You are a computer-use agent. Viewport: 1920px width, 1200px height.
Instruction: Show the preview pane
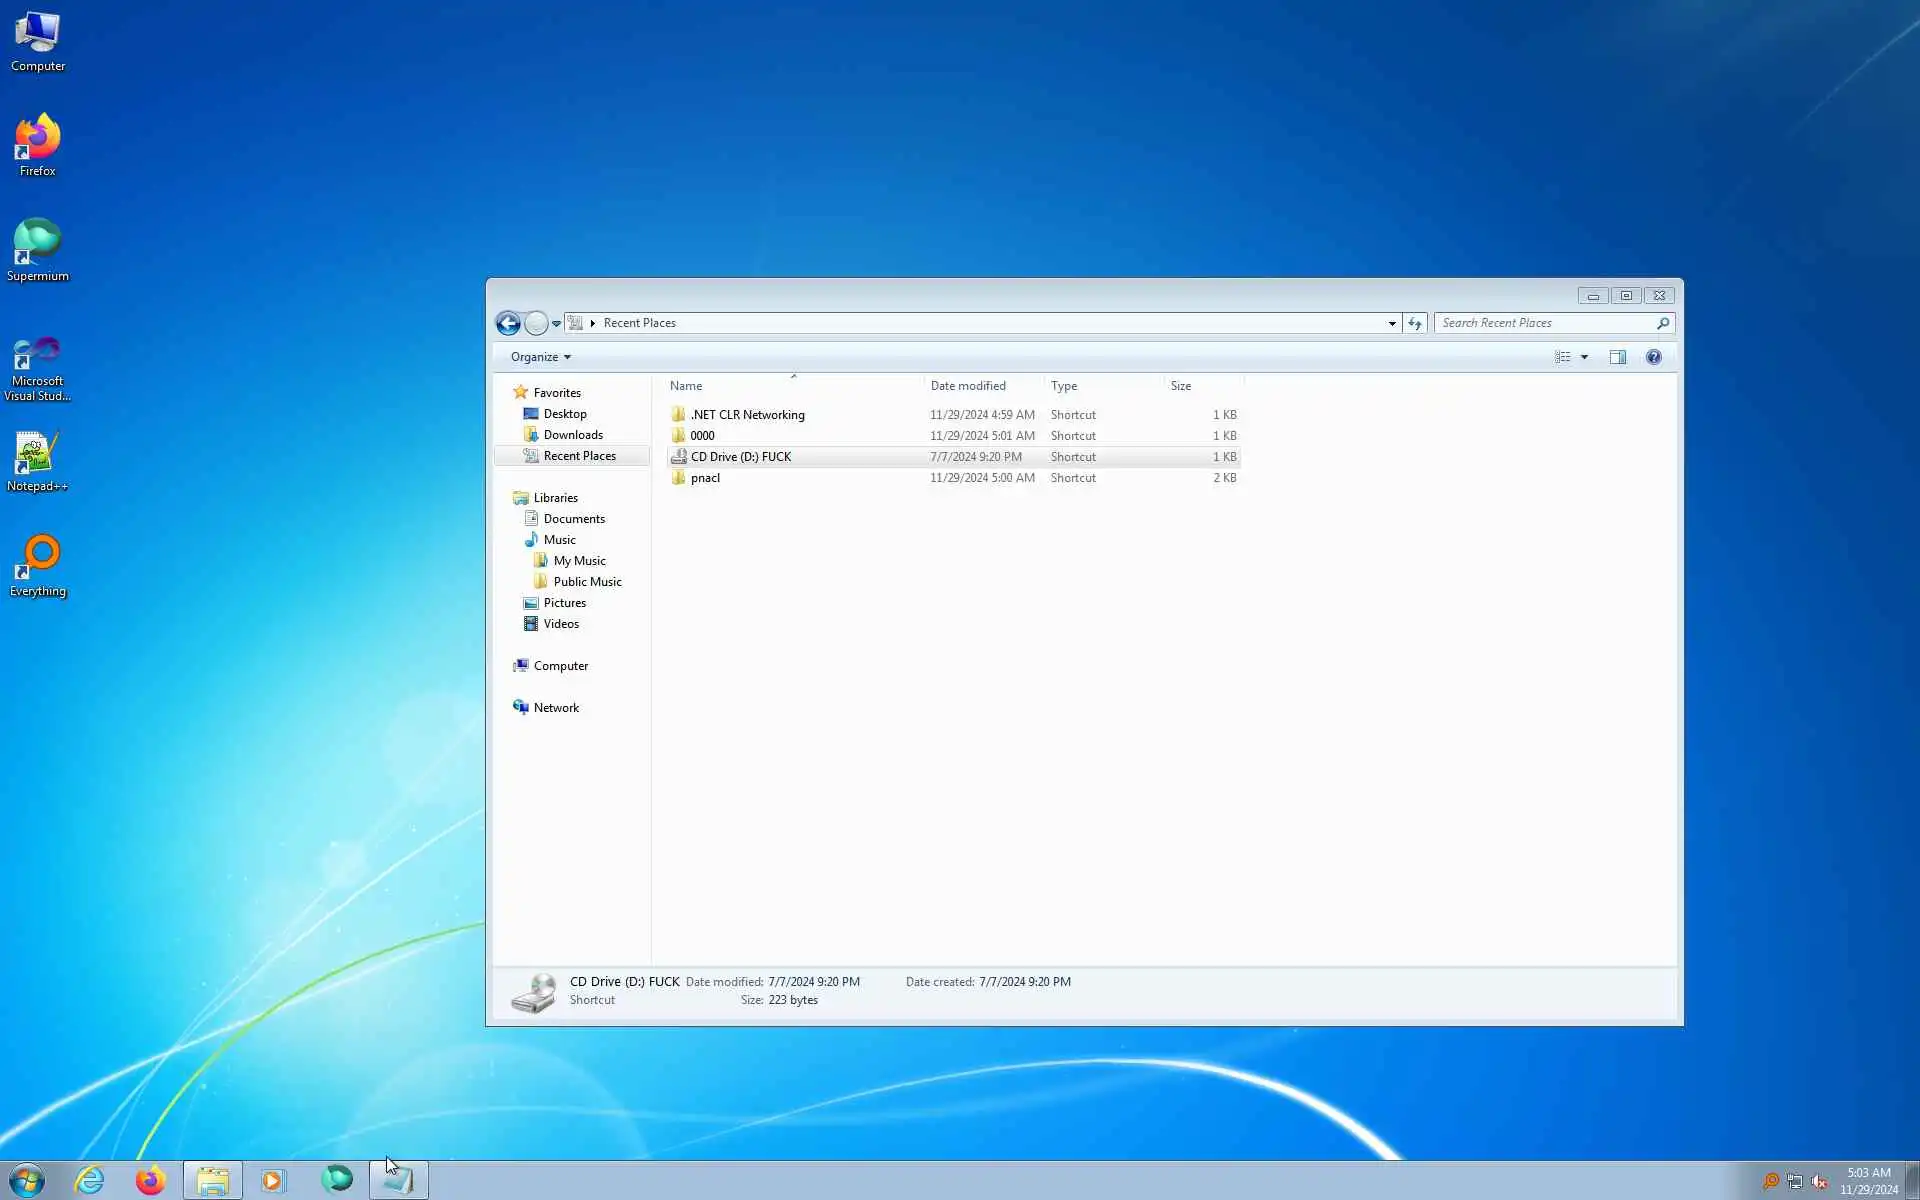[x=1617, y=357]
